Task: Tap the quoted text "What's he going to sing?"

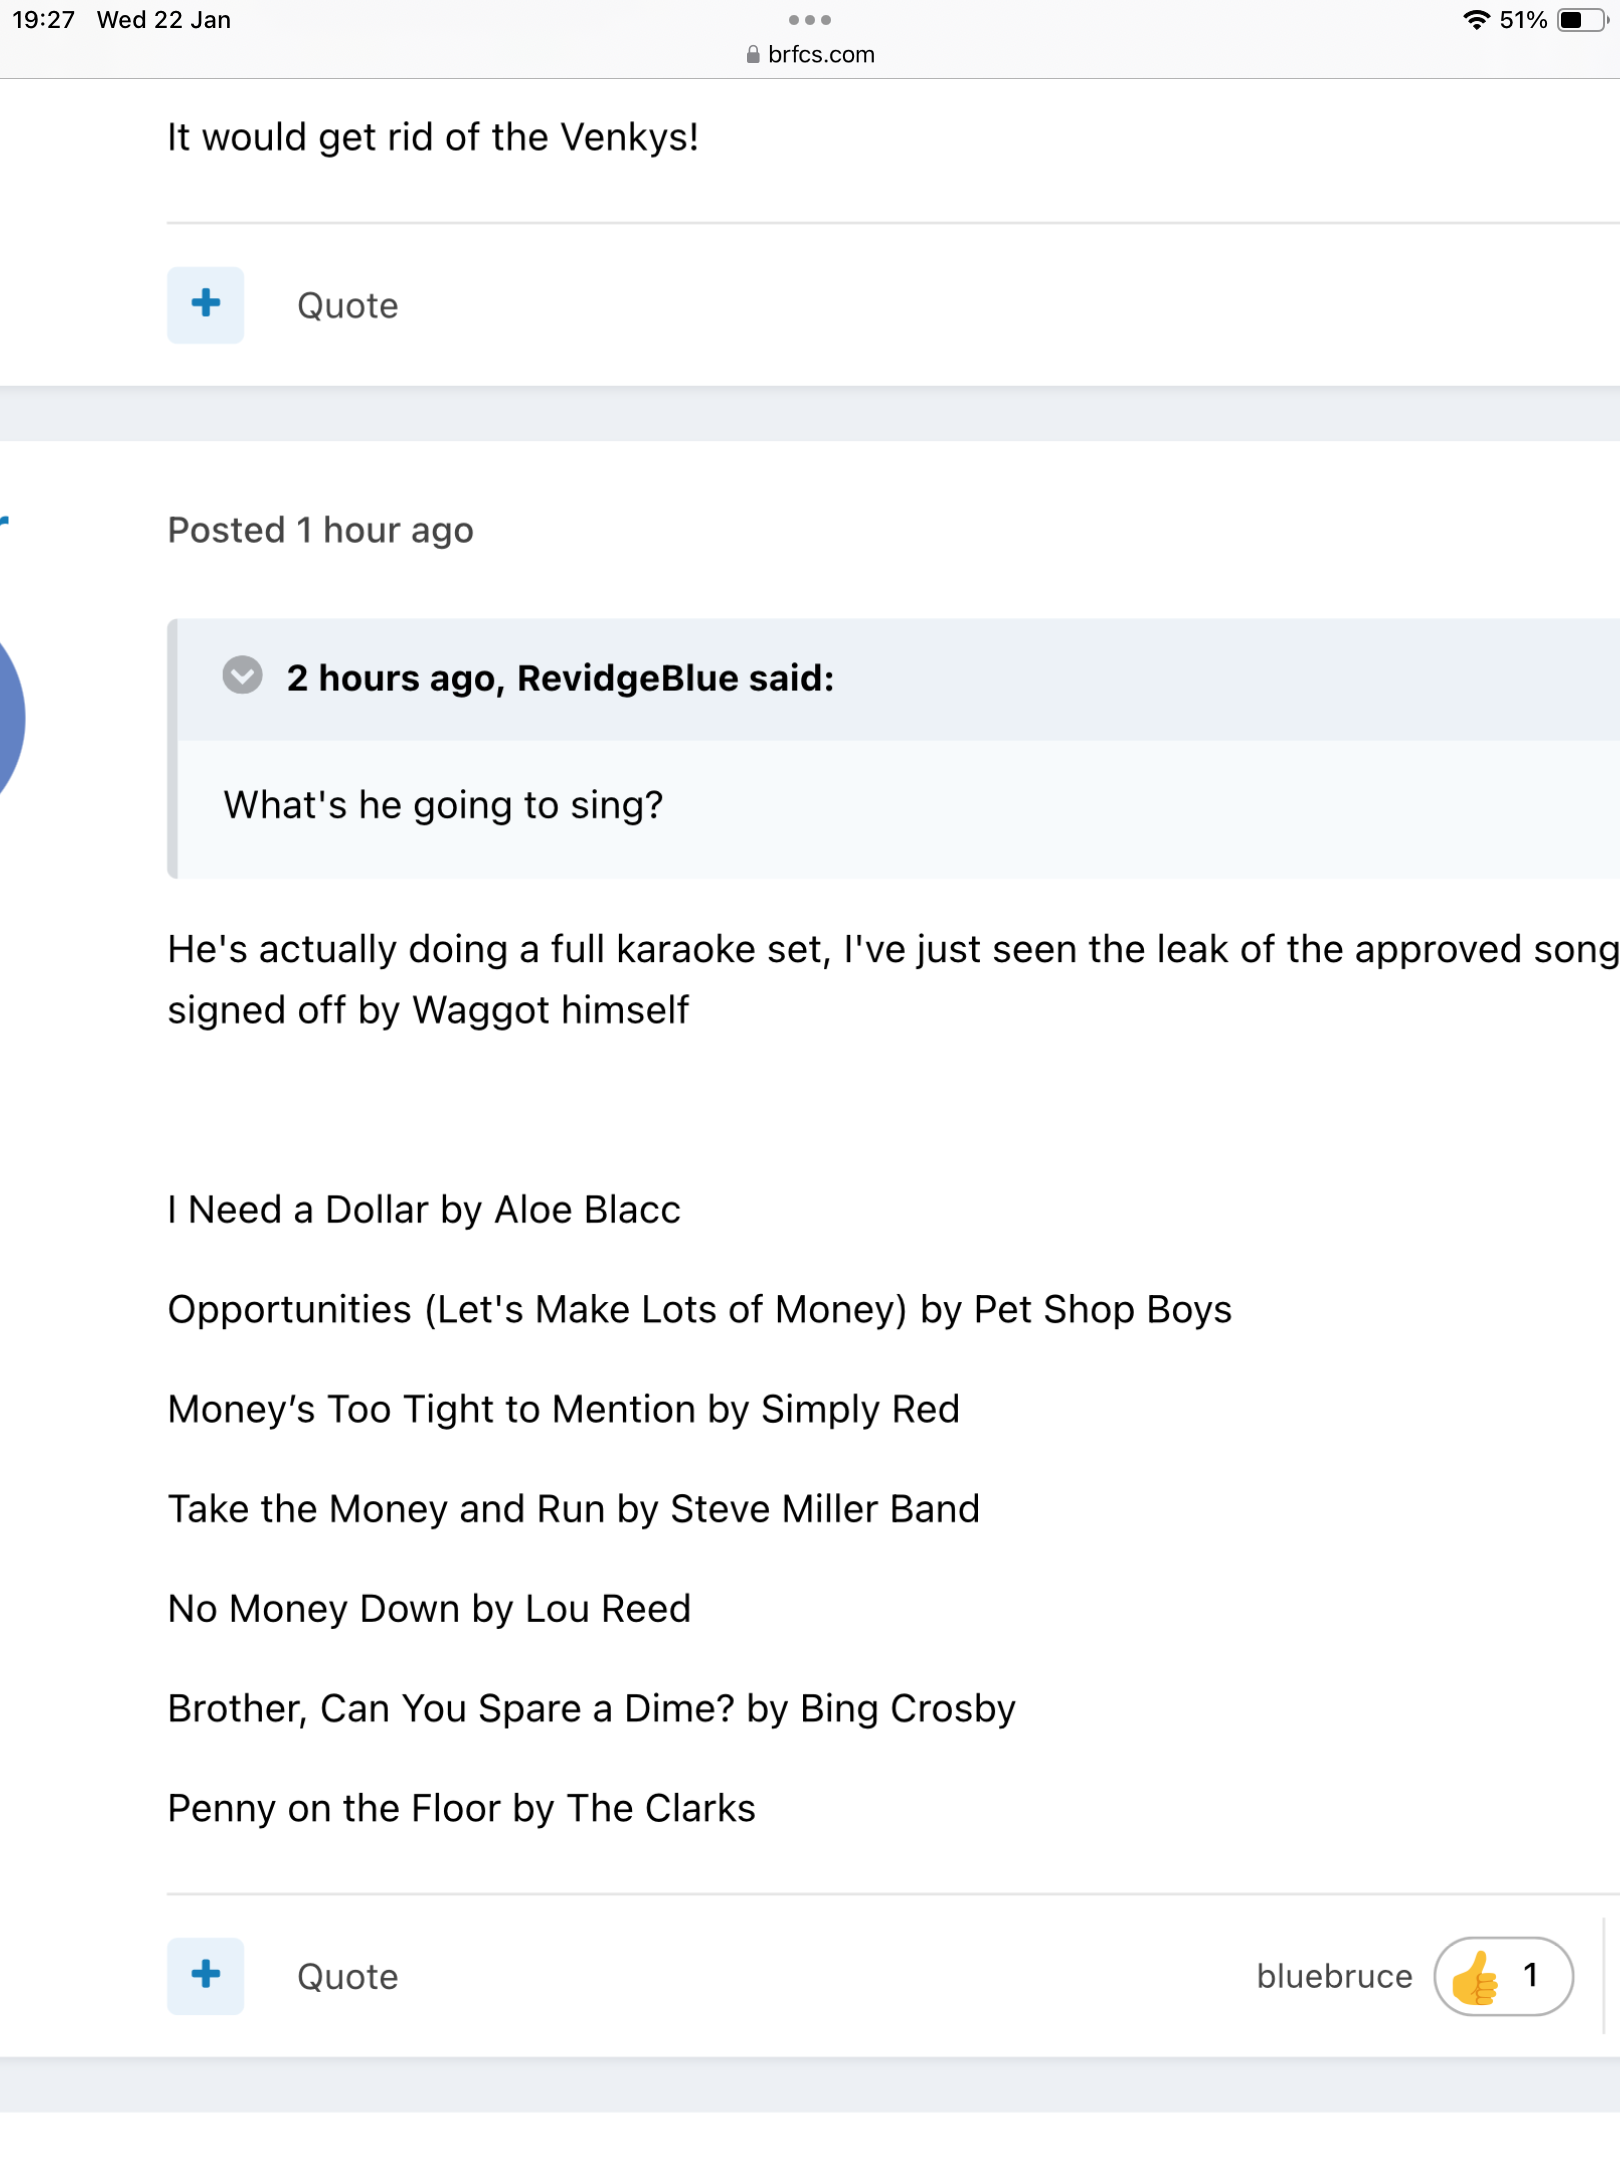Action: coord(443,805)
